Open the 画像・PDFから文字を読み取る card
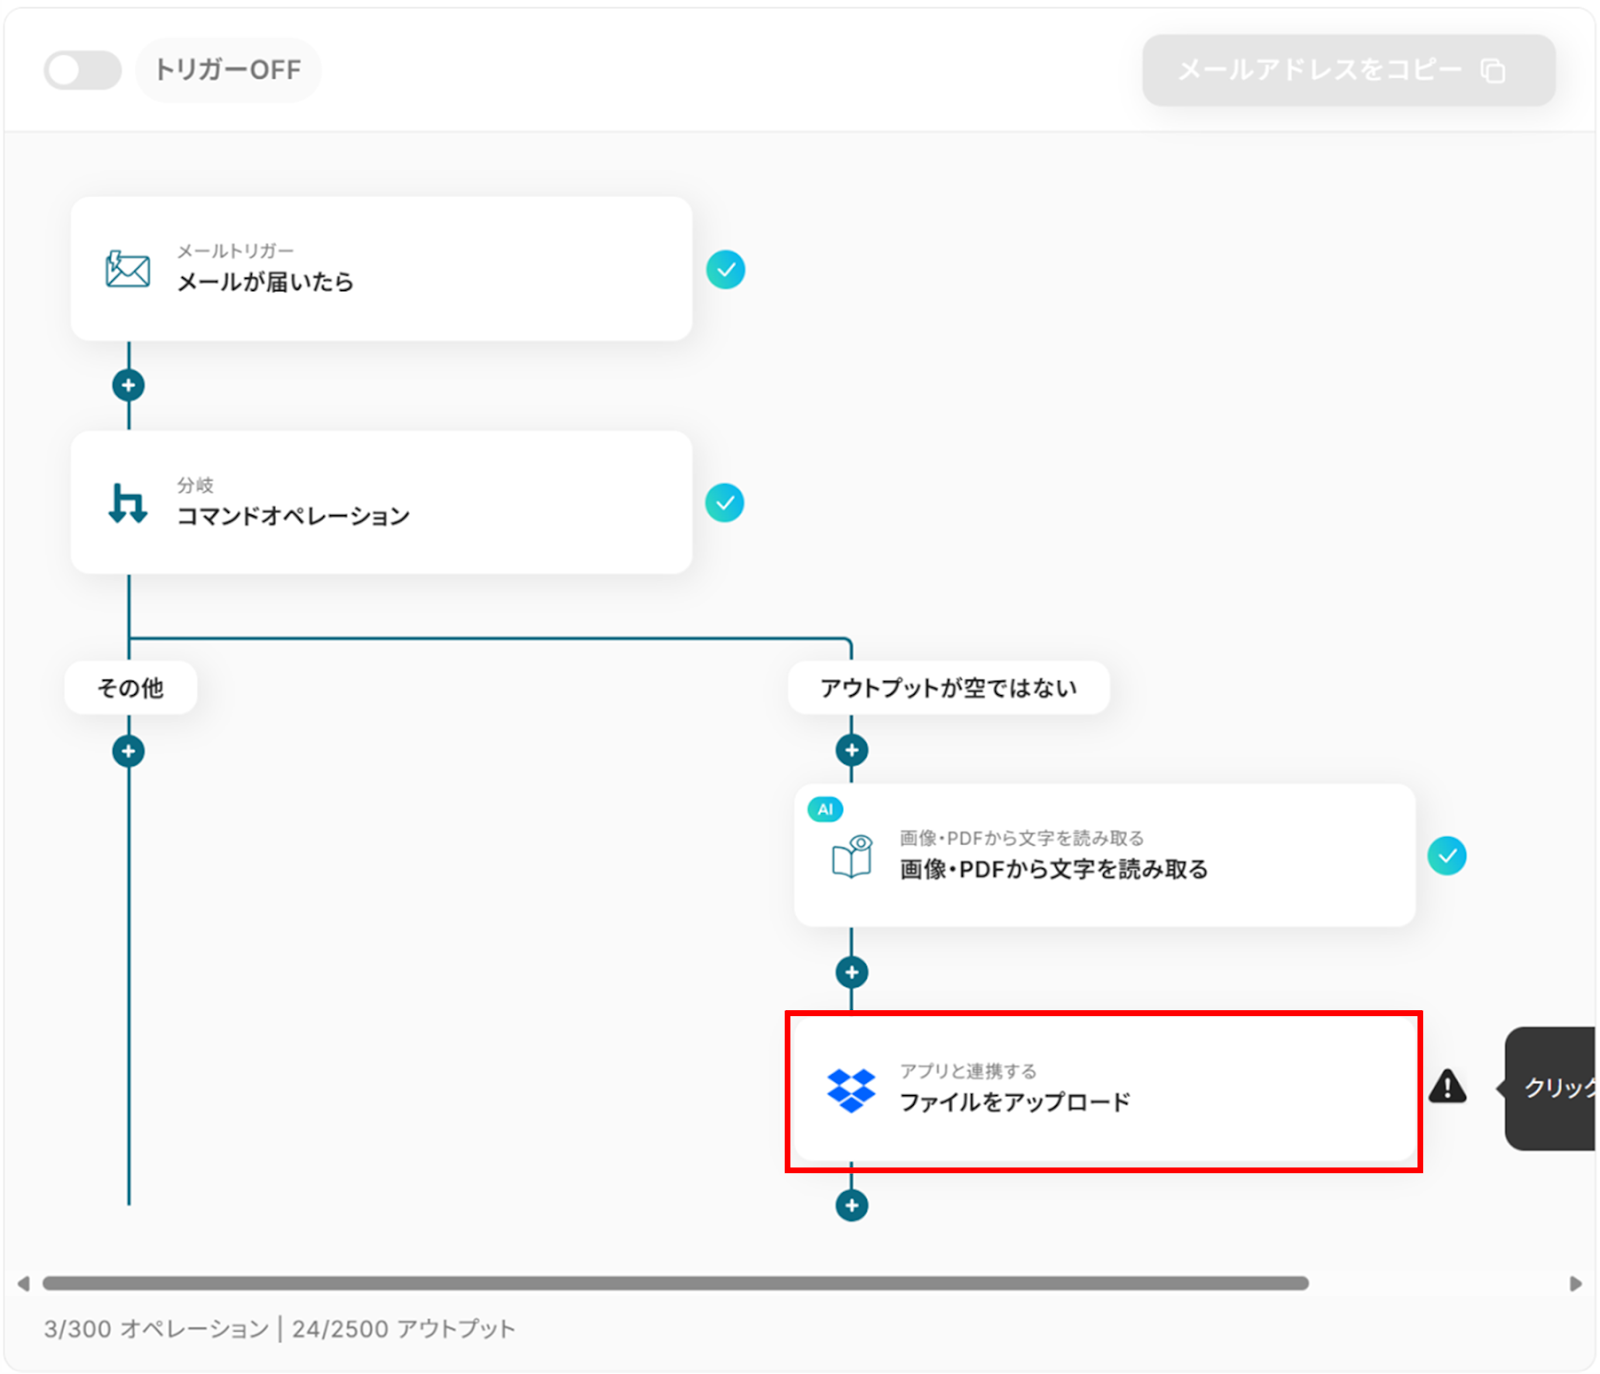Screen dimensions: 1600x1374 pos(1104,855)
